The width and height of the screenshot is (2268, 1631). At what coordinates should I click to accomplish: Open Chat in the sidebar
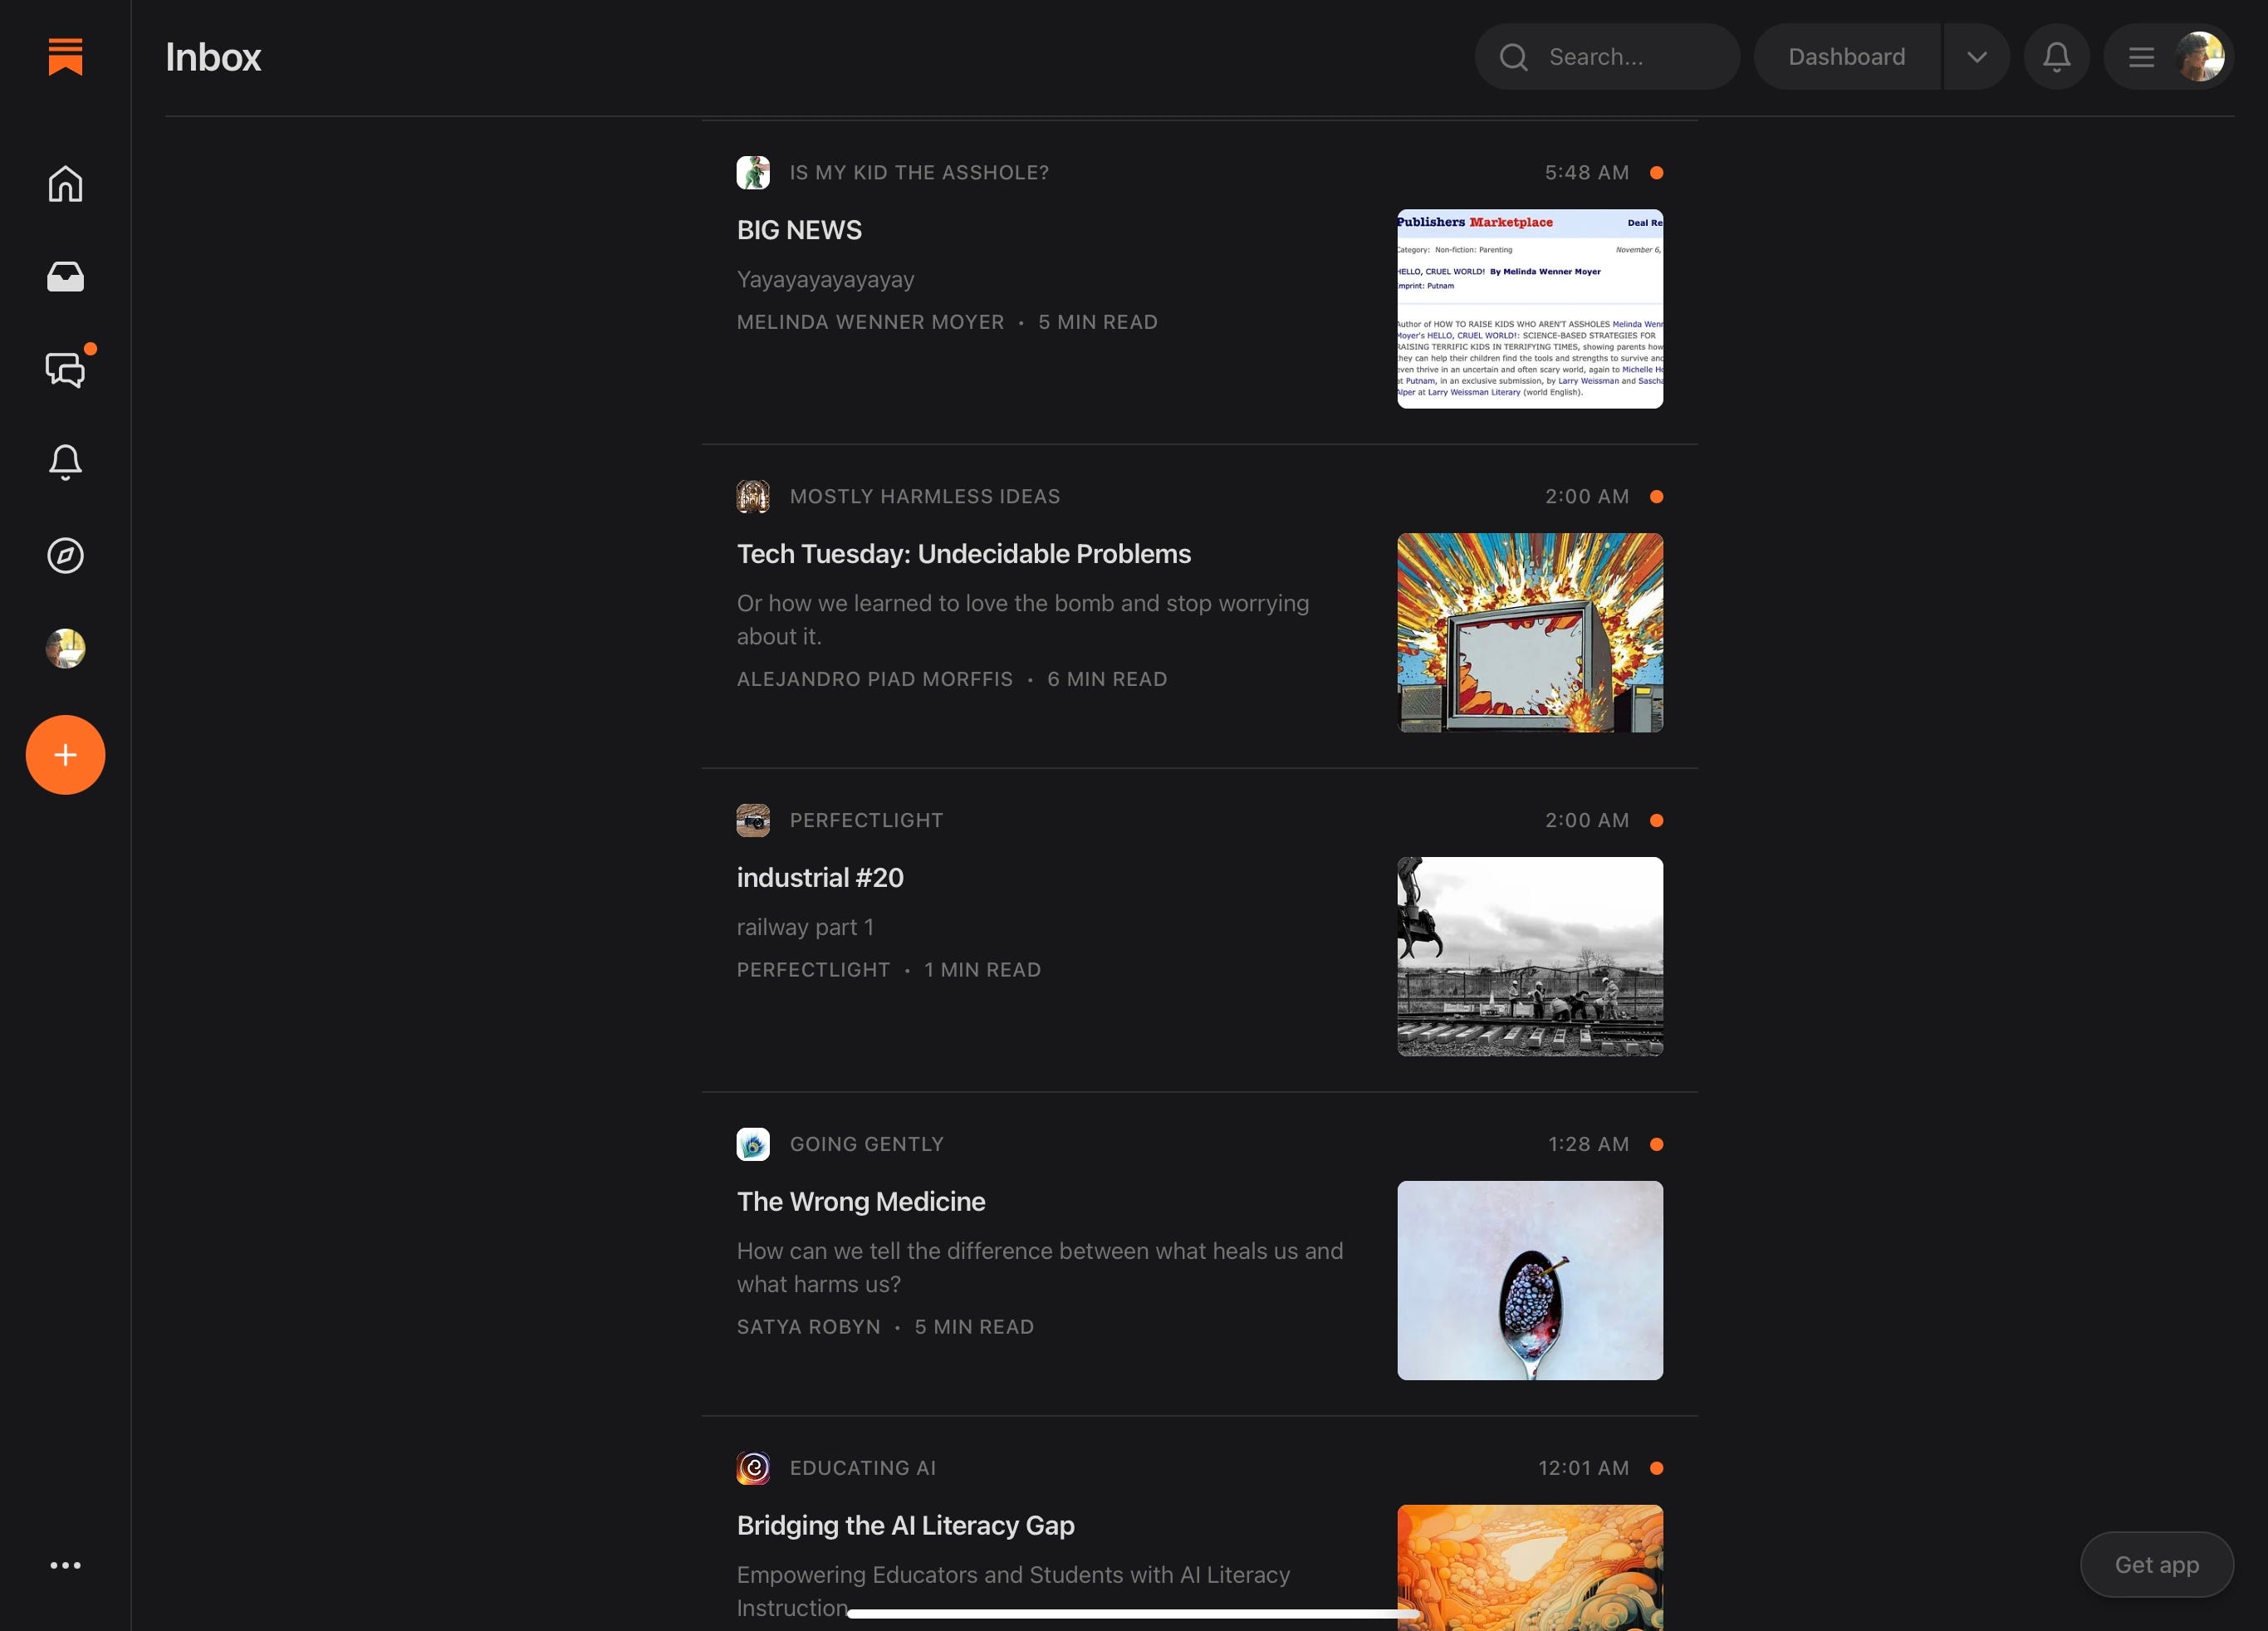tap(65, 370)
